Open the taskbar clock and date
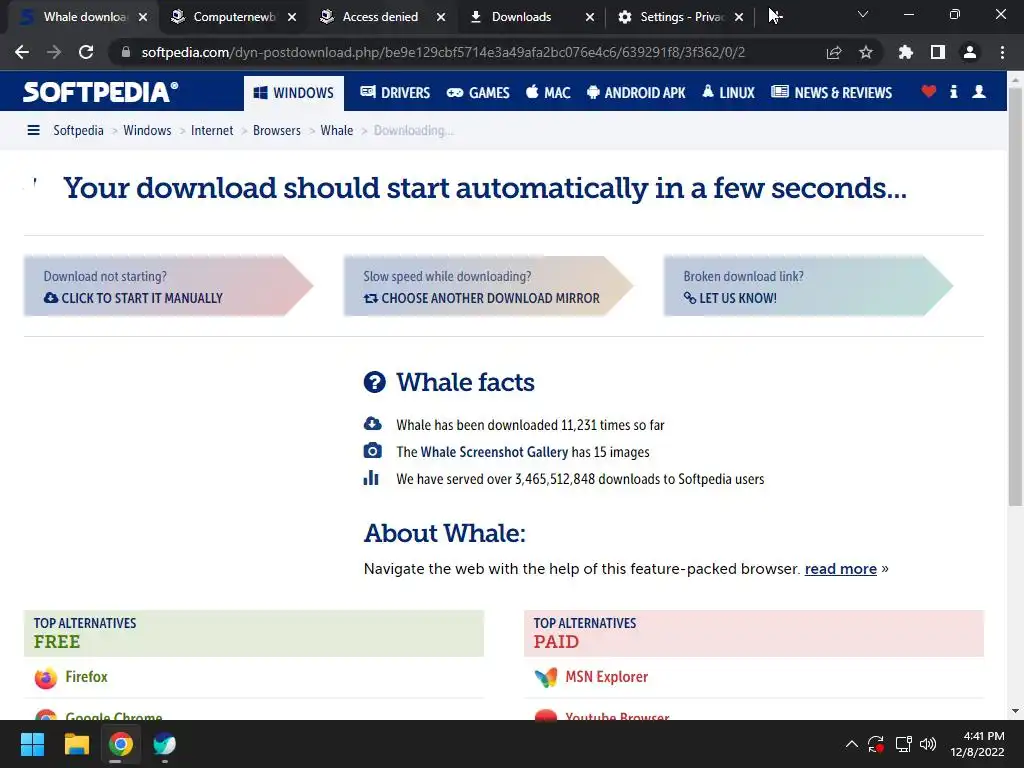This screenshot has height=768, width=1024. coord(977,744)
